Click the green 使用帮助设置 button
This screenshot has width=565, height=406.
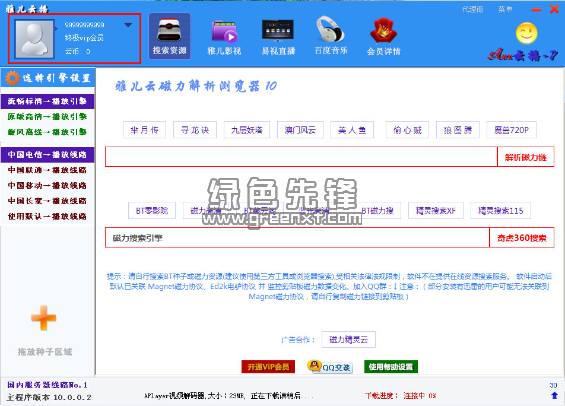[x=391, y=367]
